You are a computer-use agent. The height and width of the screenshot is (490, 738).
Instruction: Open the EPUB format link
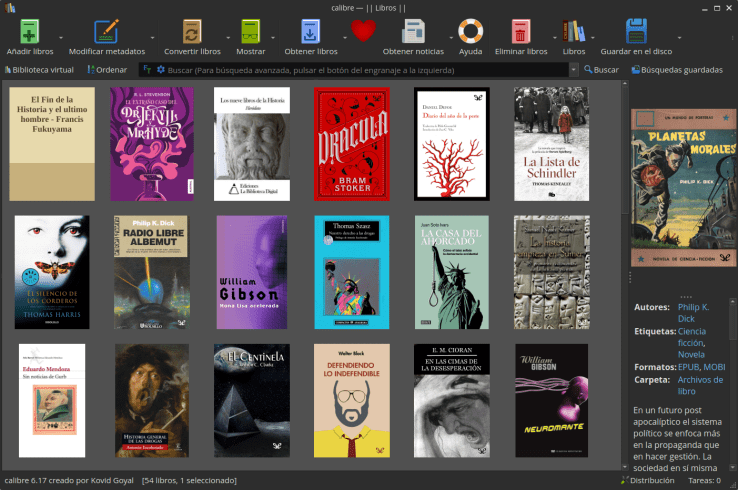(688, 367)
